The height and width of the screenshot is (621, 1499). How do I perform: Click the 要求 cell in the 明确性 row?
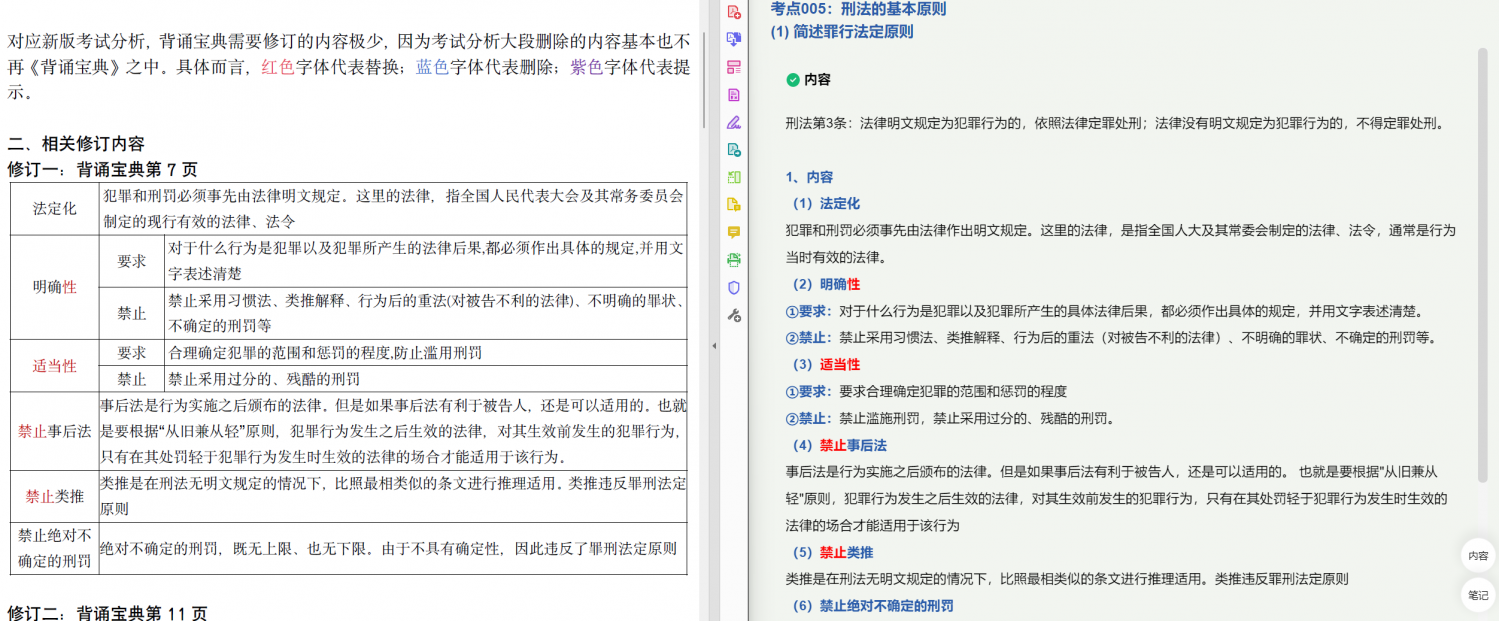point(132,261)
